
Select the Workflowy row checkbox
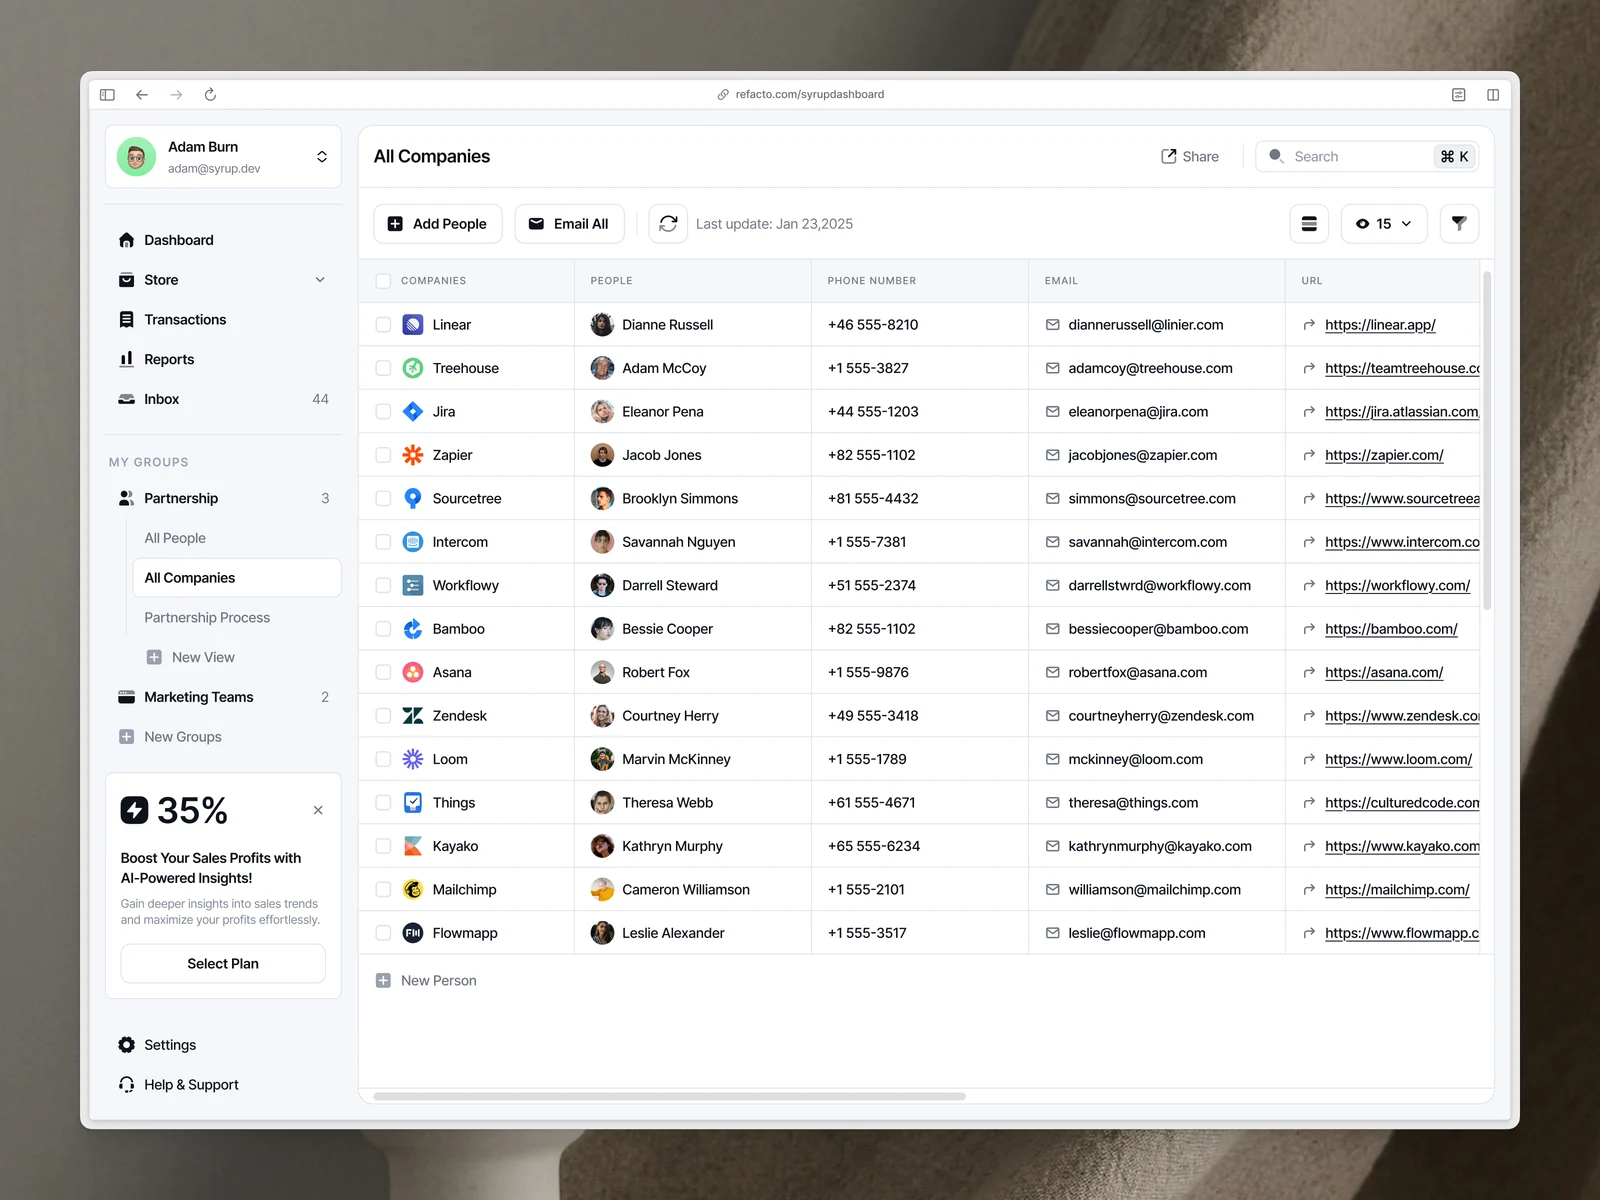383,586
